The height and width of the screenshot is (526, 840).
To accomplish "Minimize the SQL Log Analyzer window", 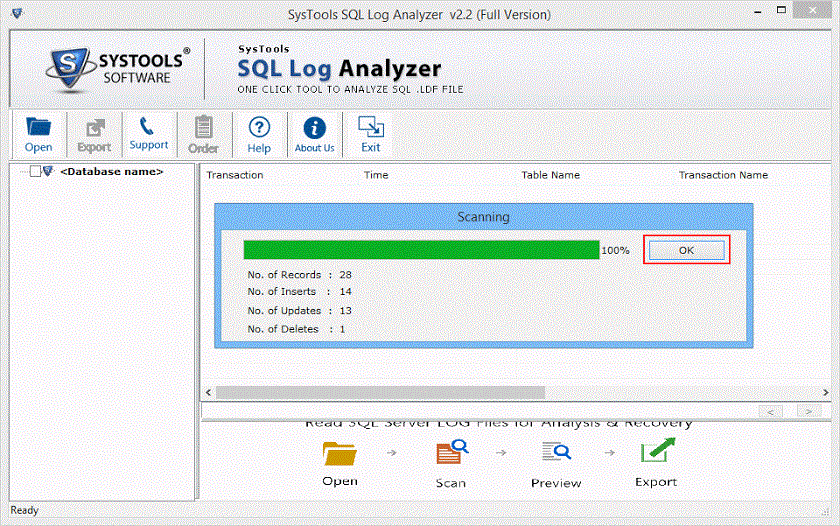I will [x=758, y=11].
